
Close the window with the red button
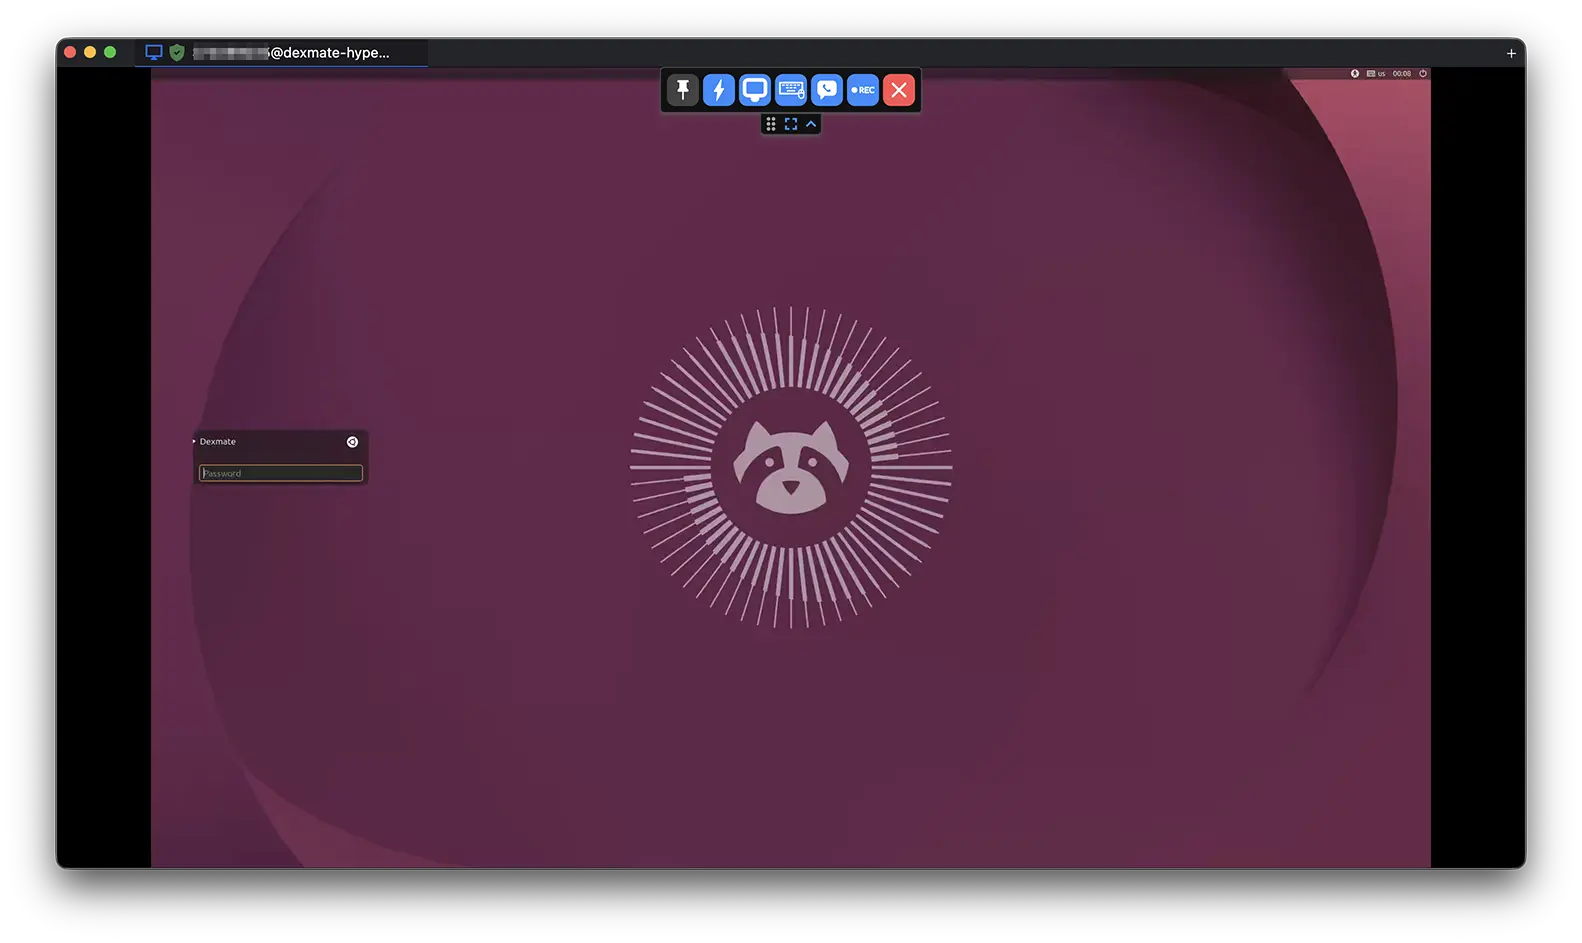70,52
